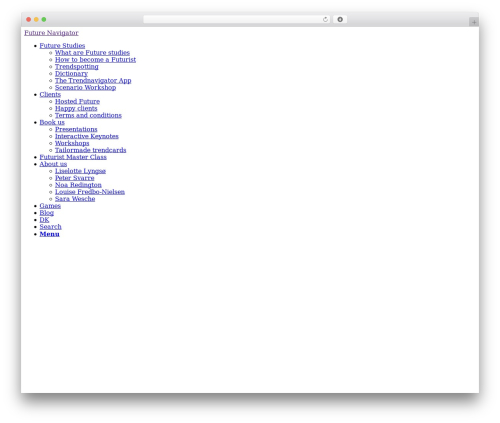Click the bold Menu link
Viewport: 500px width, 423px height.
(x=49, y=234)
